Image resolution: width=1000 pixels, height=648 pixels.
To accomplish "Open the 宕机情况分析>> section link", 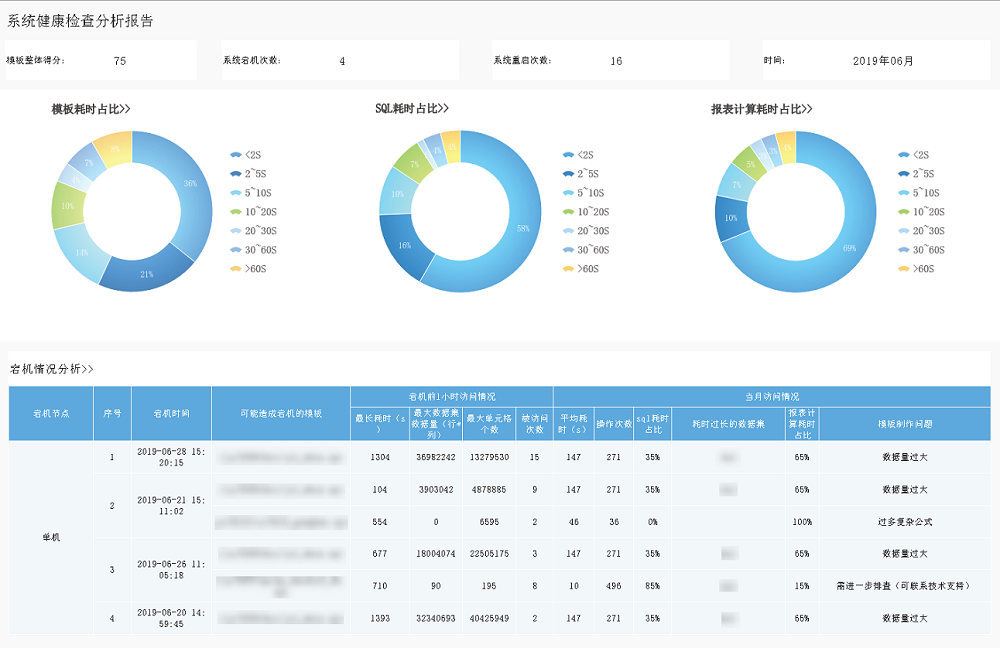I will 52,369.
